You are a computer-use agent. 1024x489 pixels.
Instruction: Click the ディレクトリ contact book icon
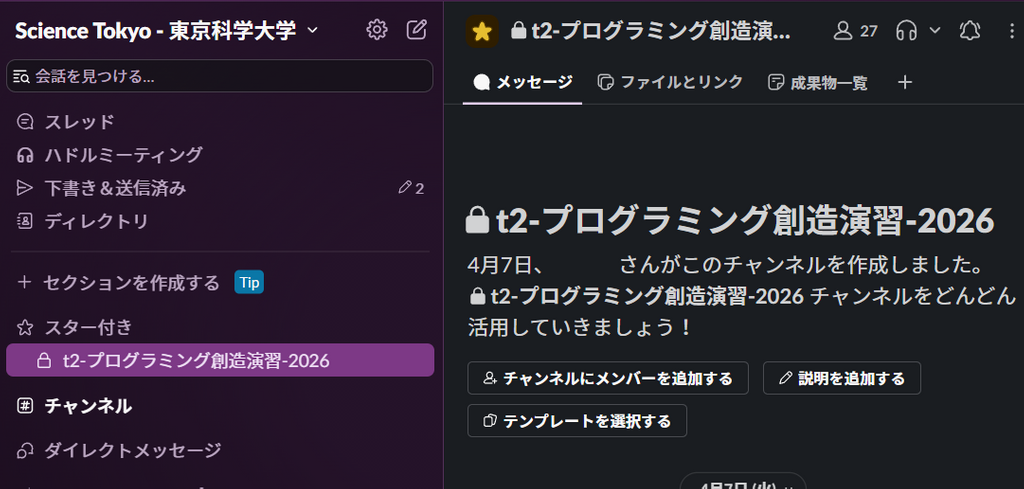[25, 222]
